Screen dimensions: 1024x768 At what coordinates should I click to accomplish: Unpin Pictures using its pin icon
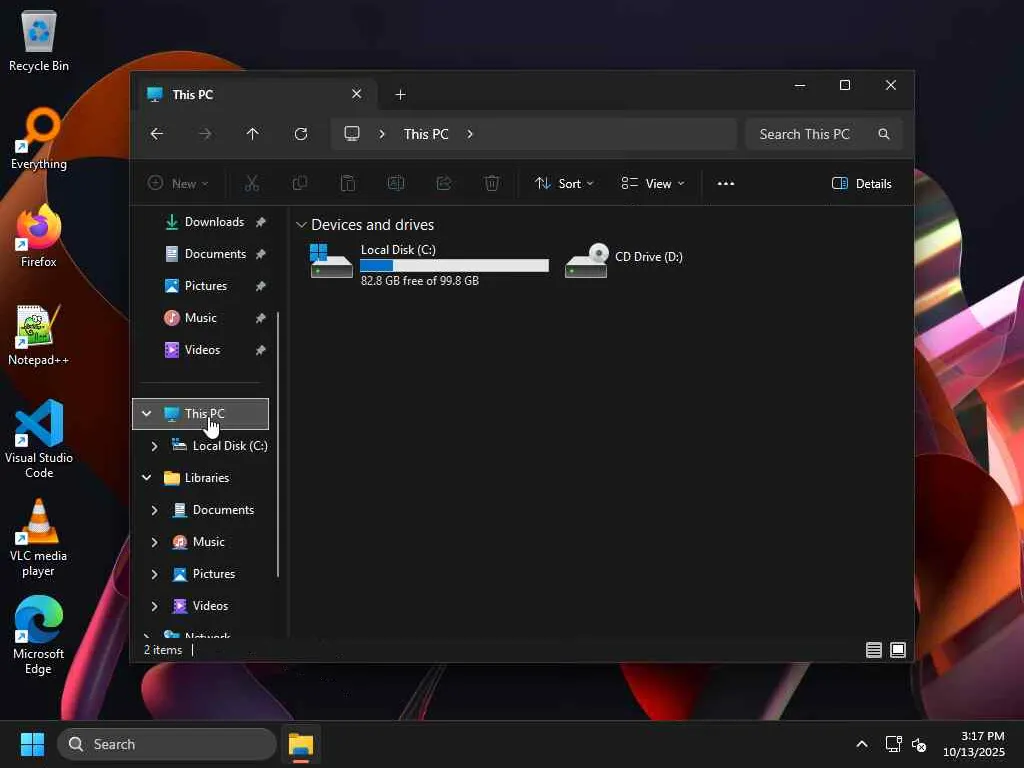pos(261,286)
